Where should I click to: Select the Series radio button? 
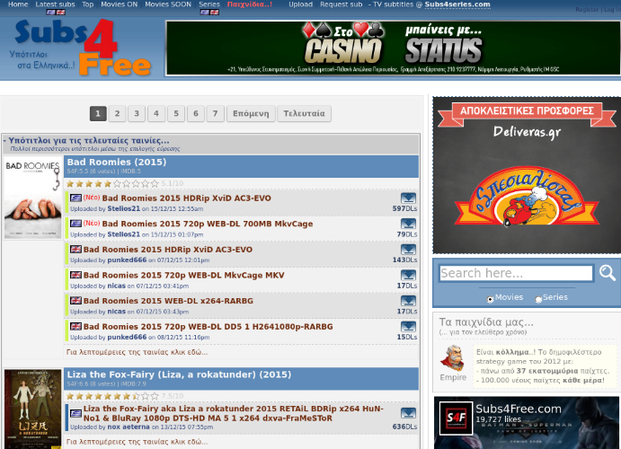click(x=538, y=299)
